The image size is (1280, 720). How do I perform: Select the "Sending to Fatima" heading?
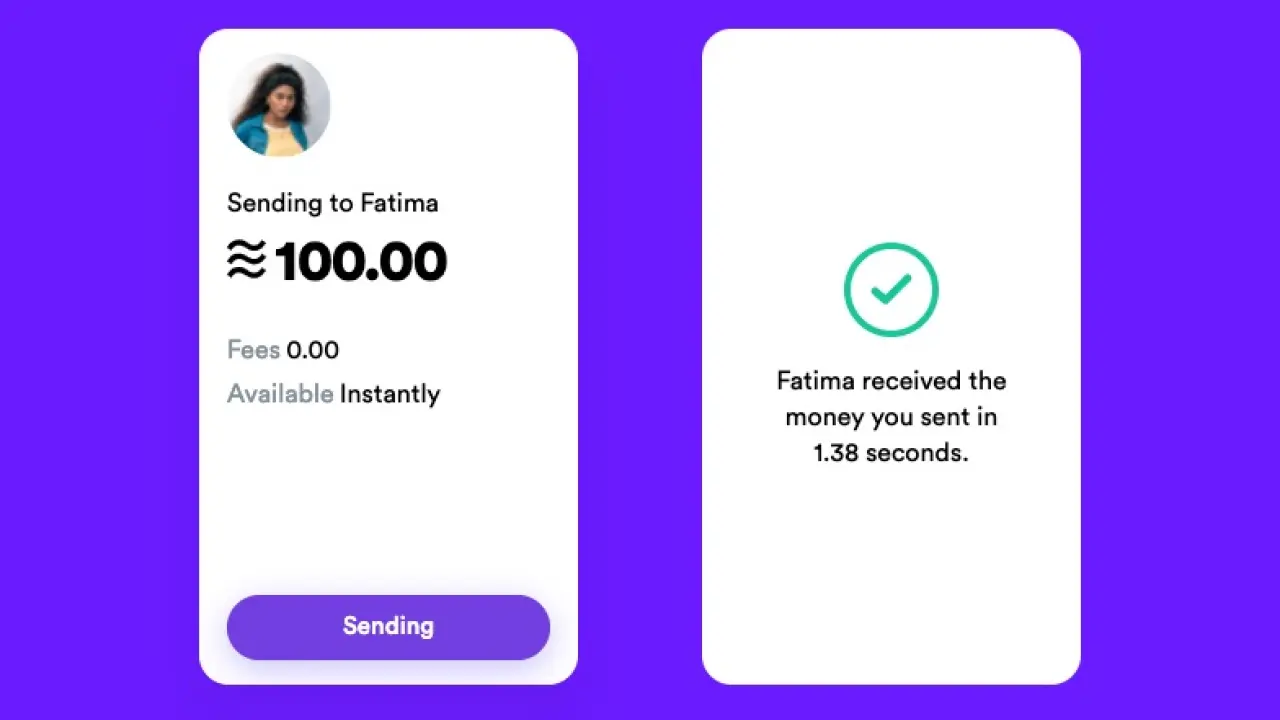coord(332,203)
